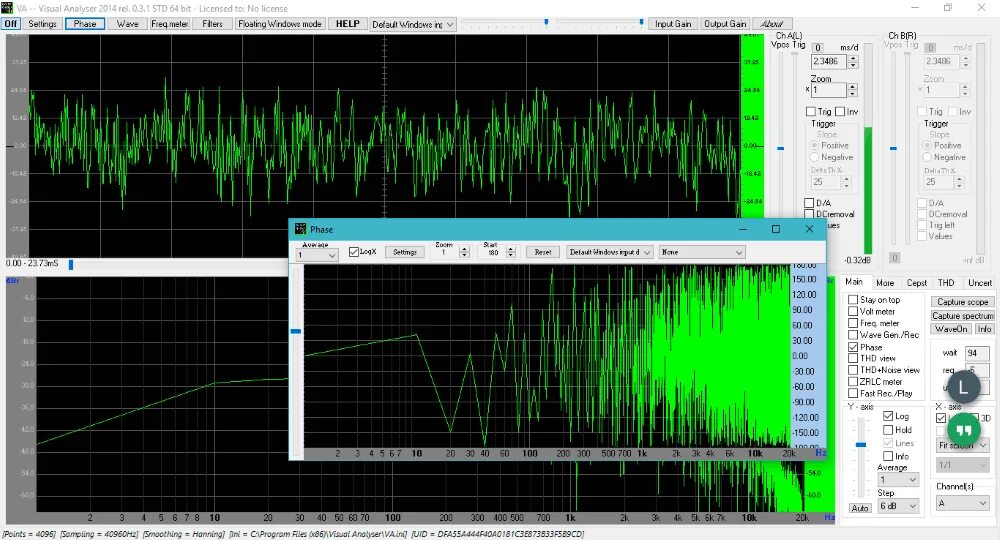Toggle the Phase button in the top toolbar
Image resolution: width=1000 pixels, height=540 pixels.
[x=85, y=24]
